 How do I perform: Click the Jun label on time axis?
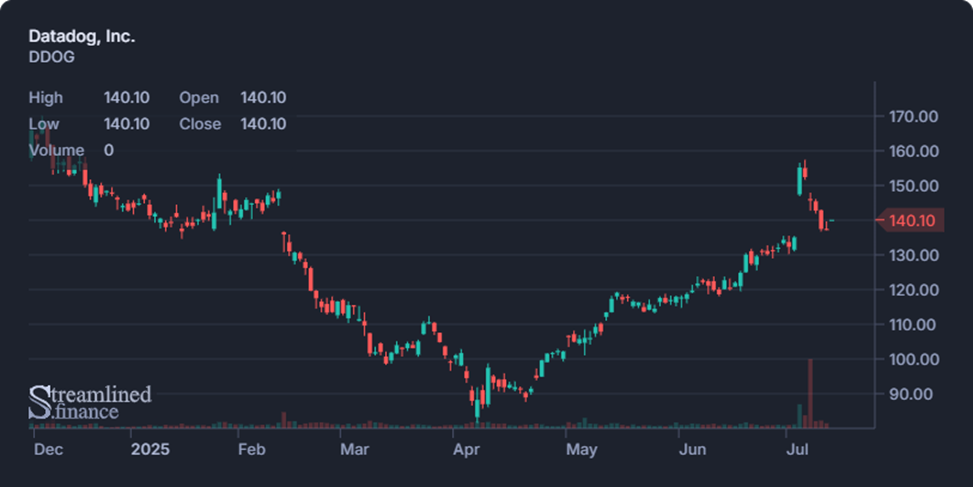tap(692, 449)
